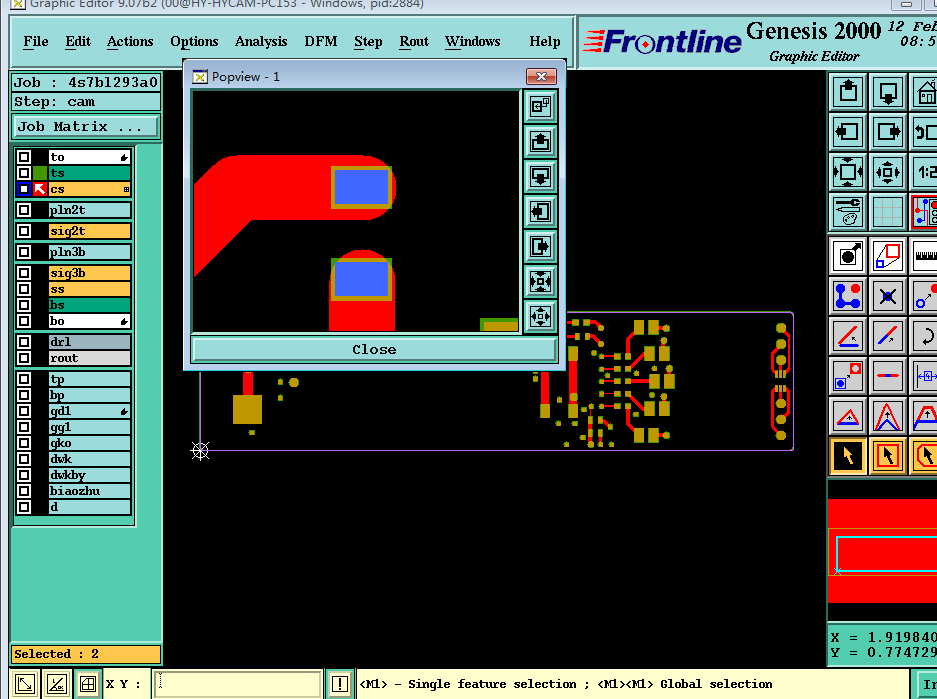Click the snap grid icon beside X Y field
This screenshot has width=937, height=699.
pyautogui.click(x=88, y=683)
